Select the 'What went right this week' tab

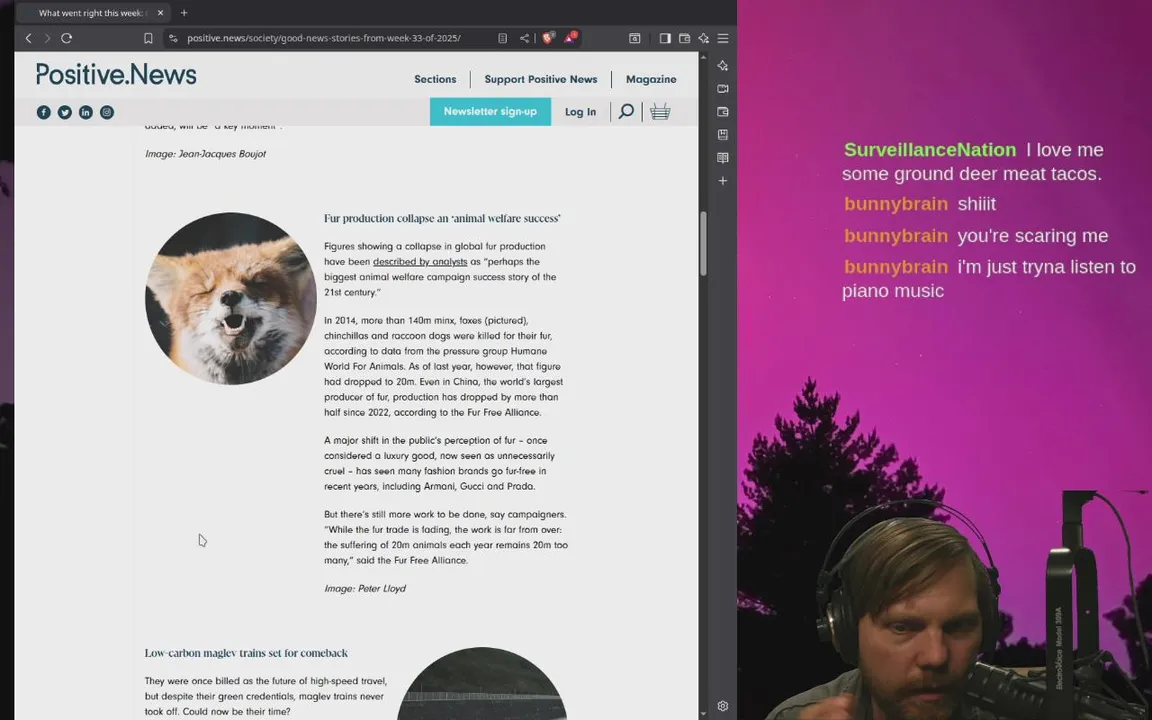click(93, 12)
